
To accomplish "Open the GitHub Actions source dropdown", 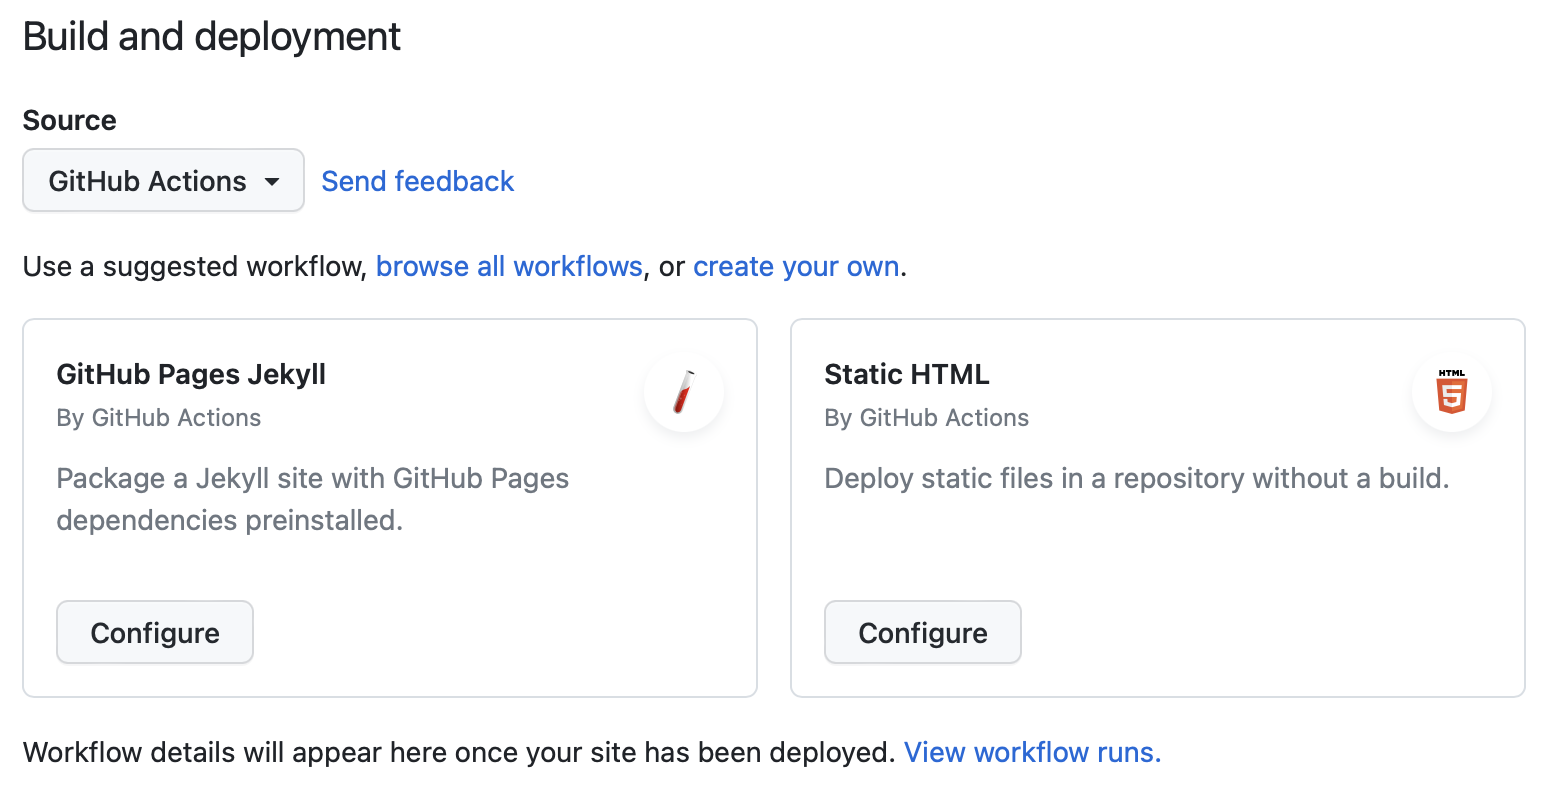I will 163,181.
